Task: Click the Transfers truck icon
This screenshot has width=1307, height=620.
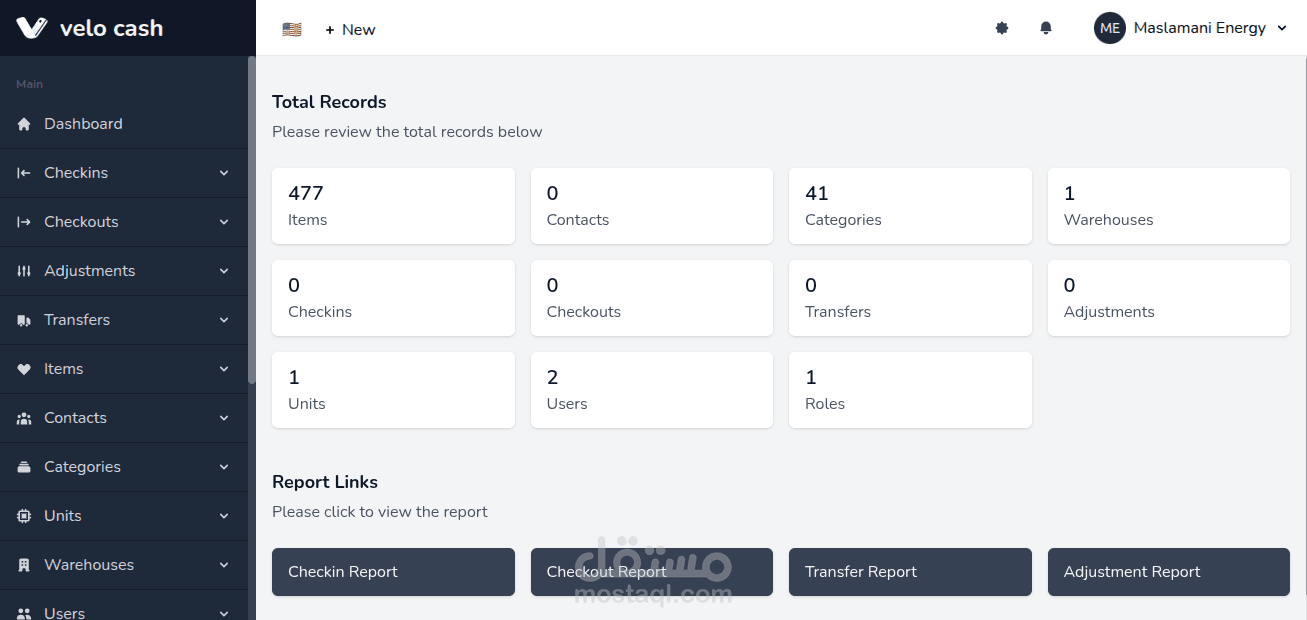Action: [24, 320]
